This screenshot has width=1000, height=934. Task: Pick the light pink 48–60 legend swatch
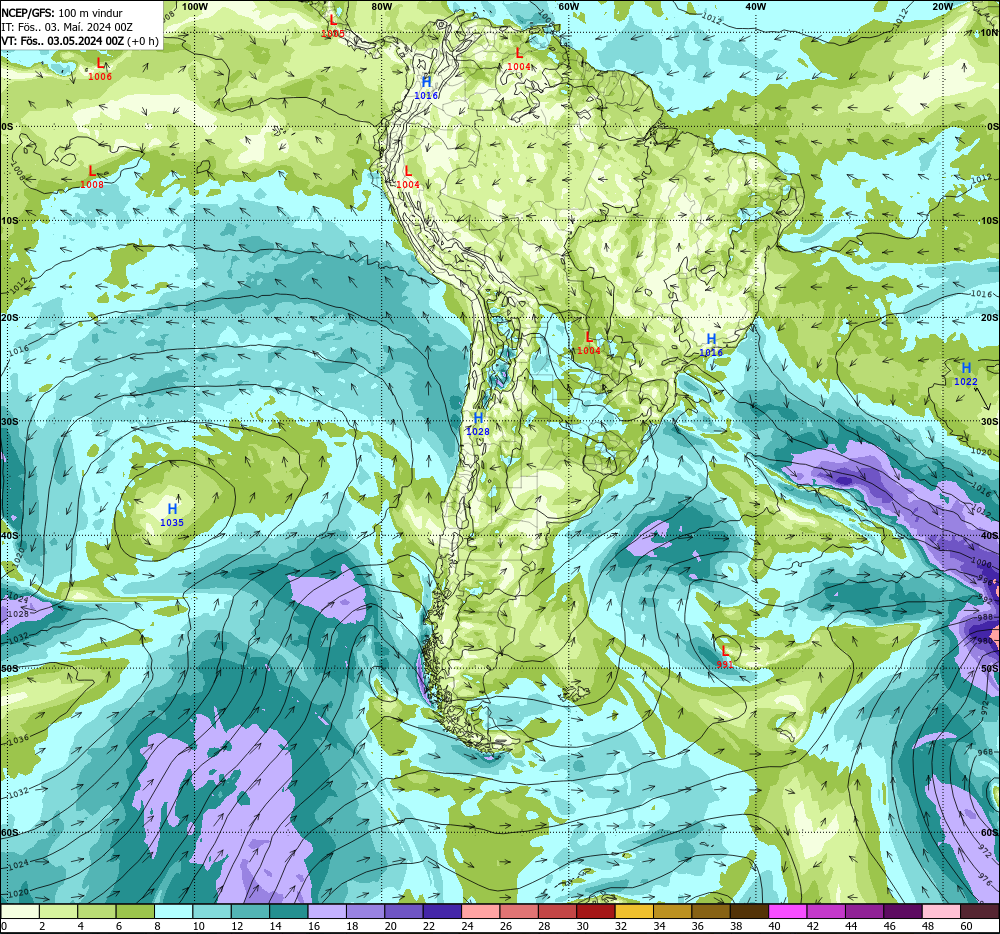941,912
